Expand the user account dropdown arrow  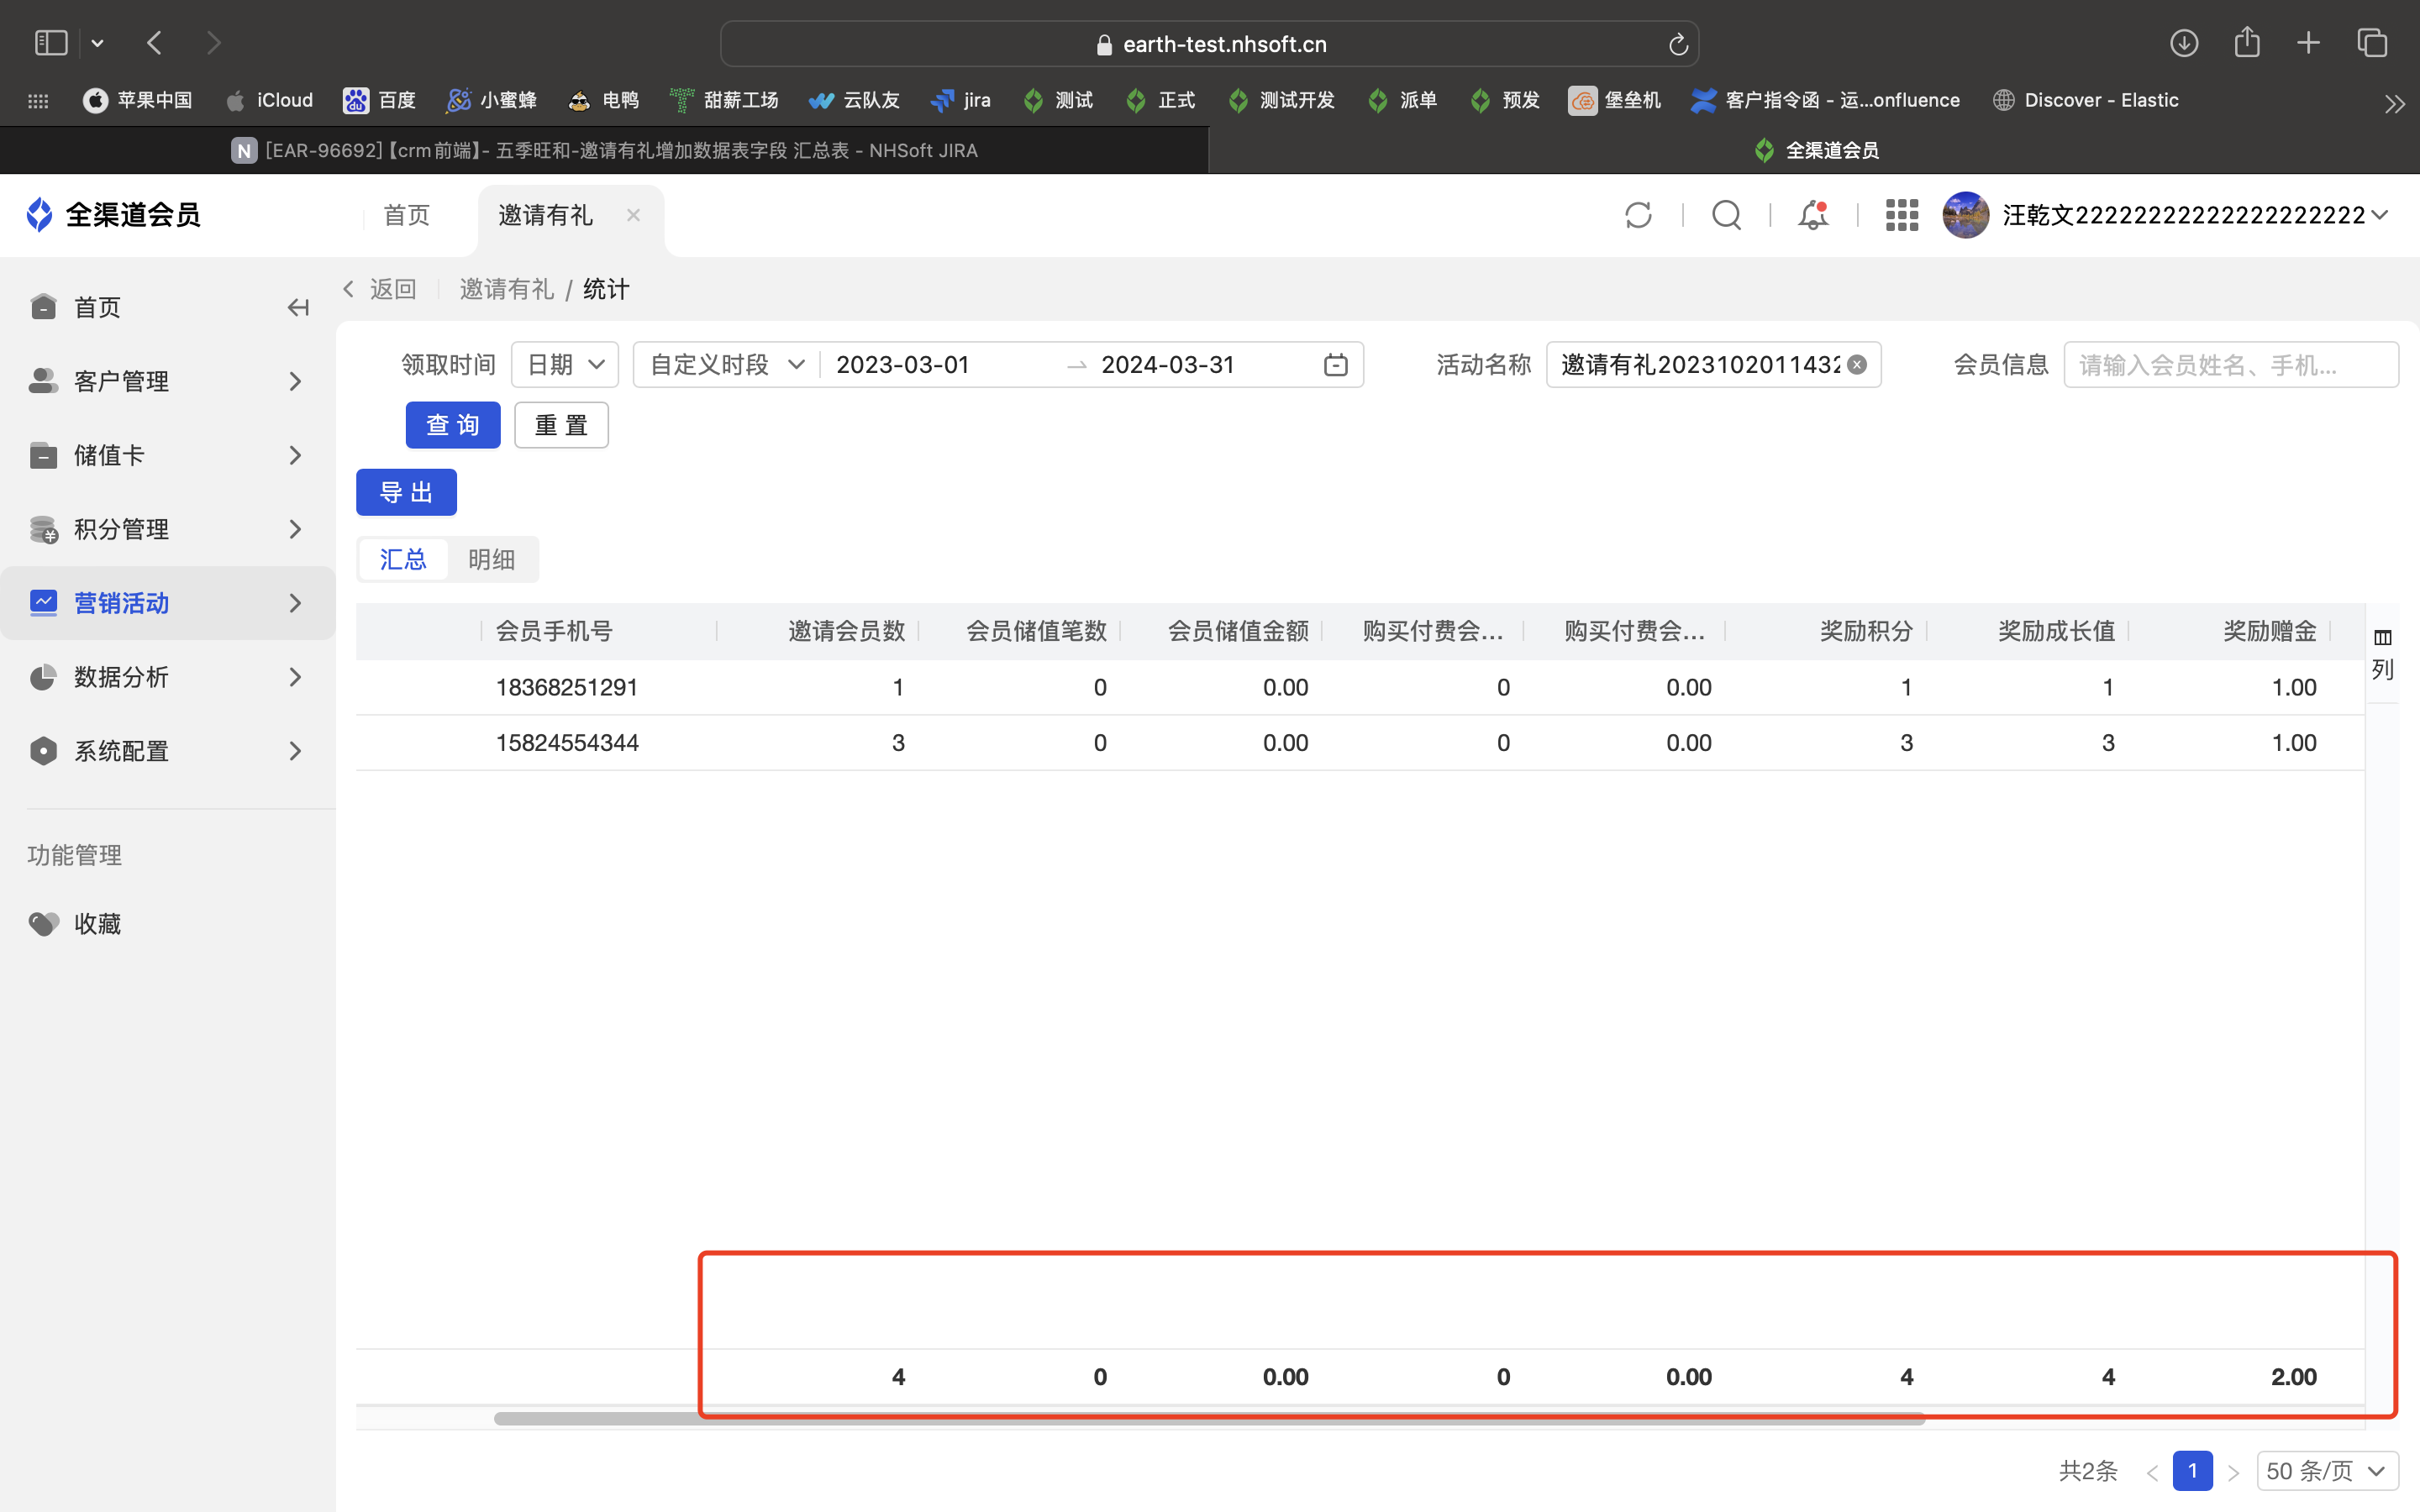coord(2379,215)
